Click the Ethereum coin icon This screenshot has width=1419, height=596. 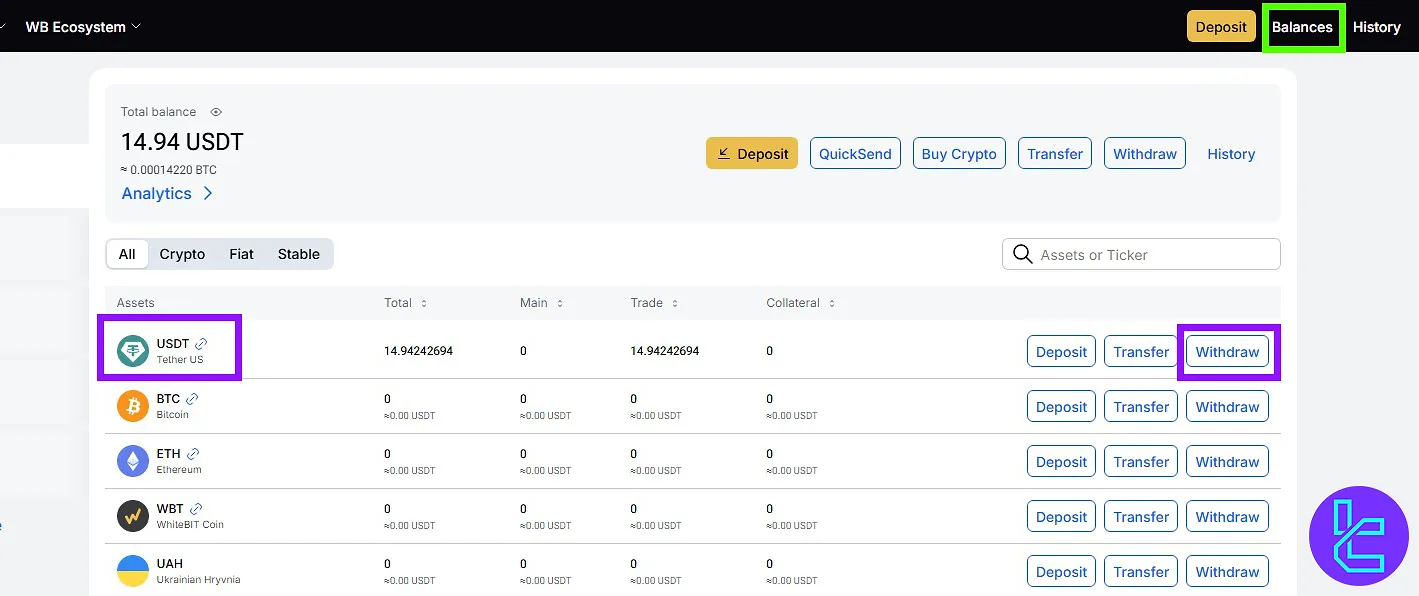pyautogui.click(x=133, y=461)
